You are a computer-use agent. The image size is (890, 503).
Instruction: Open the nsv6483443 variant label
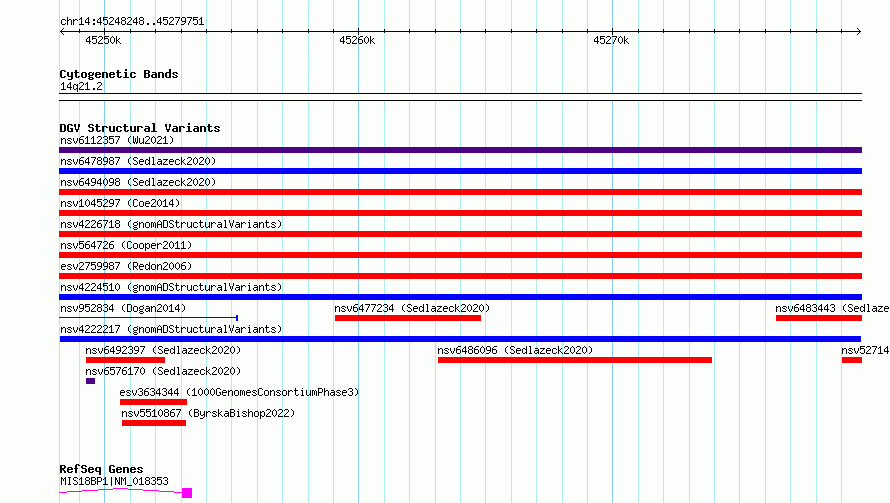832,308
